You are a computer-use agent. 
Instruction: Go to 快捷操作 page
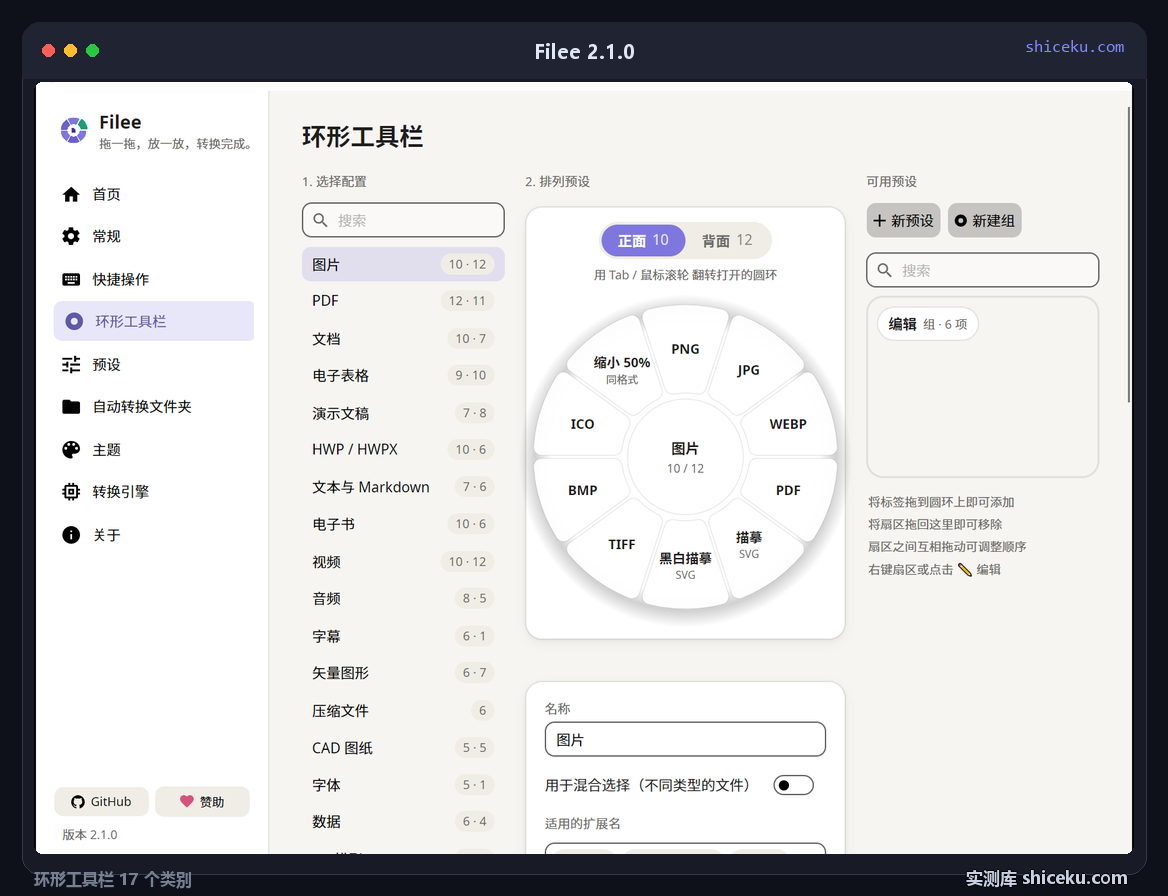pyautogui.click(x=154, y=279)
